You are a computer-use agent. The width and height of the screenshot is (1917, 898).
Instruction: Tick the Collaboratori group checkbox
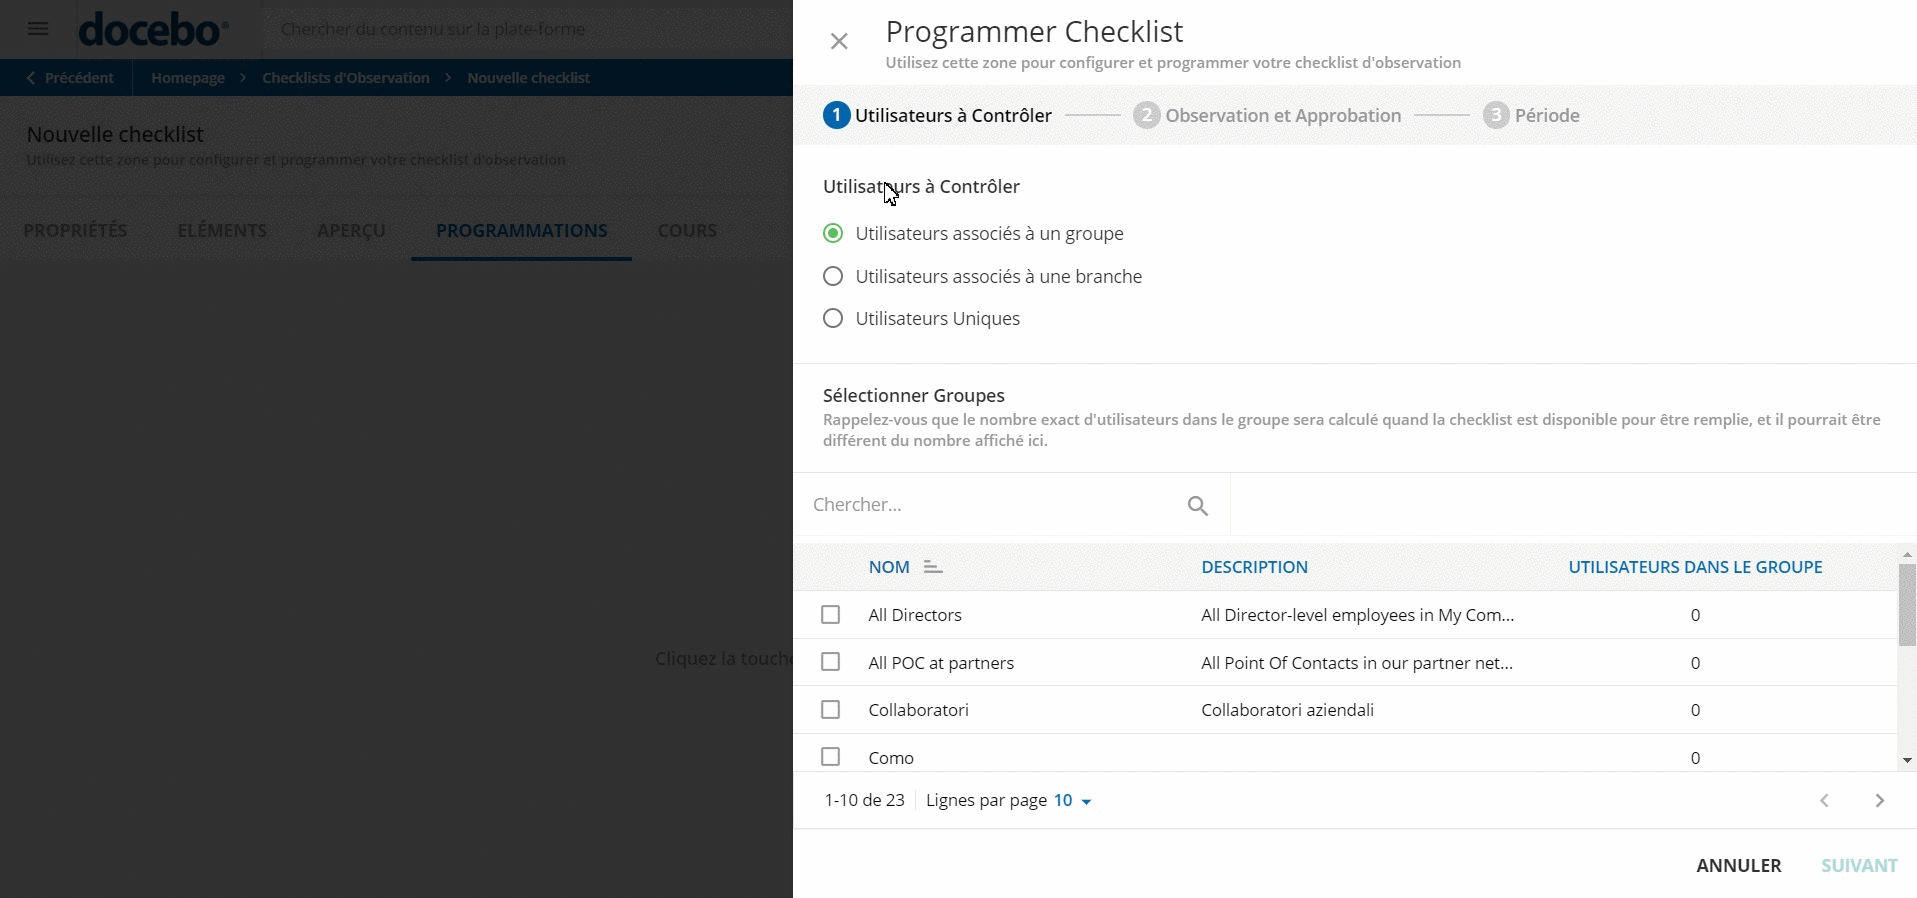[x=830, y=710]
